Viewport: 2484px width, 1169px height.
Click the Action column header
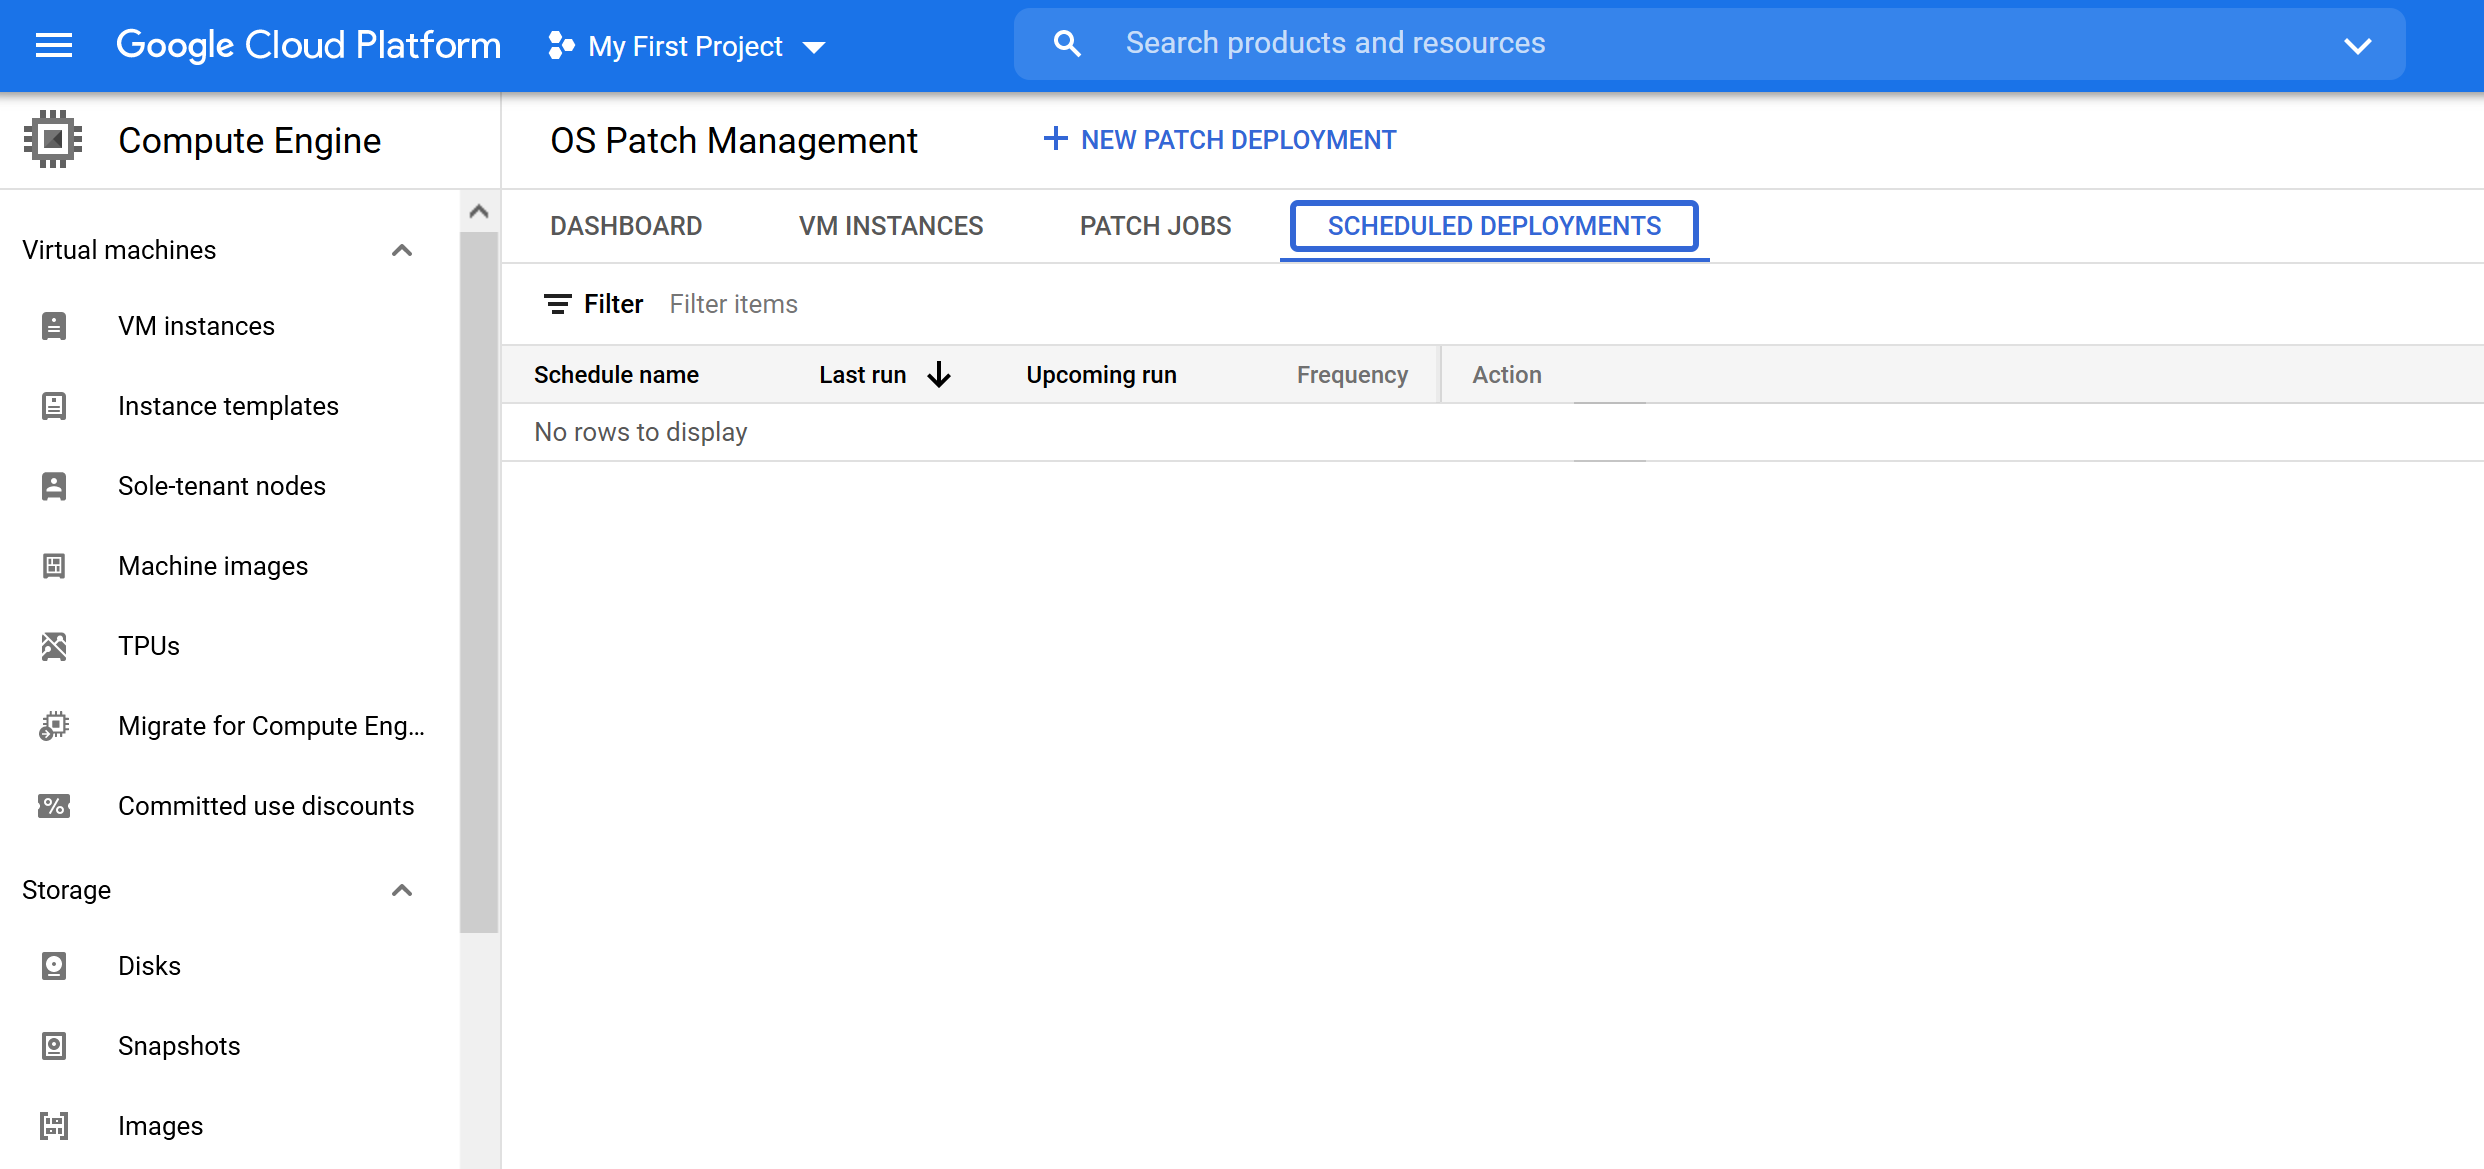click(x=1507, y=375)
